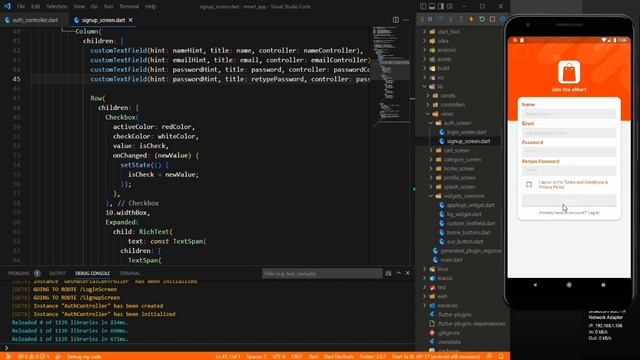
Task: Click the notification bell in status bar
Action: (501, 356)
